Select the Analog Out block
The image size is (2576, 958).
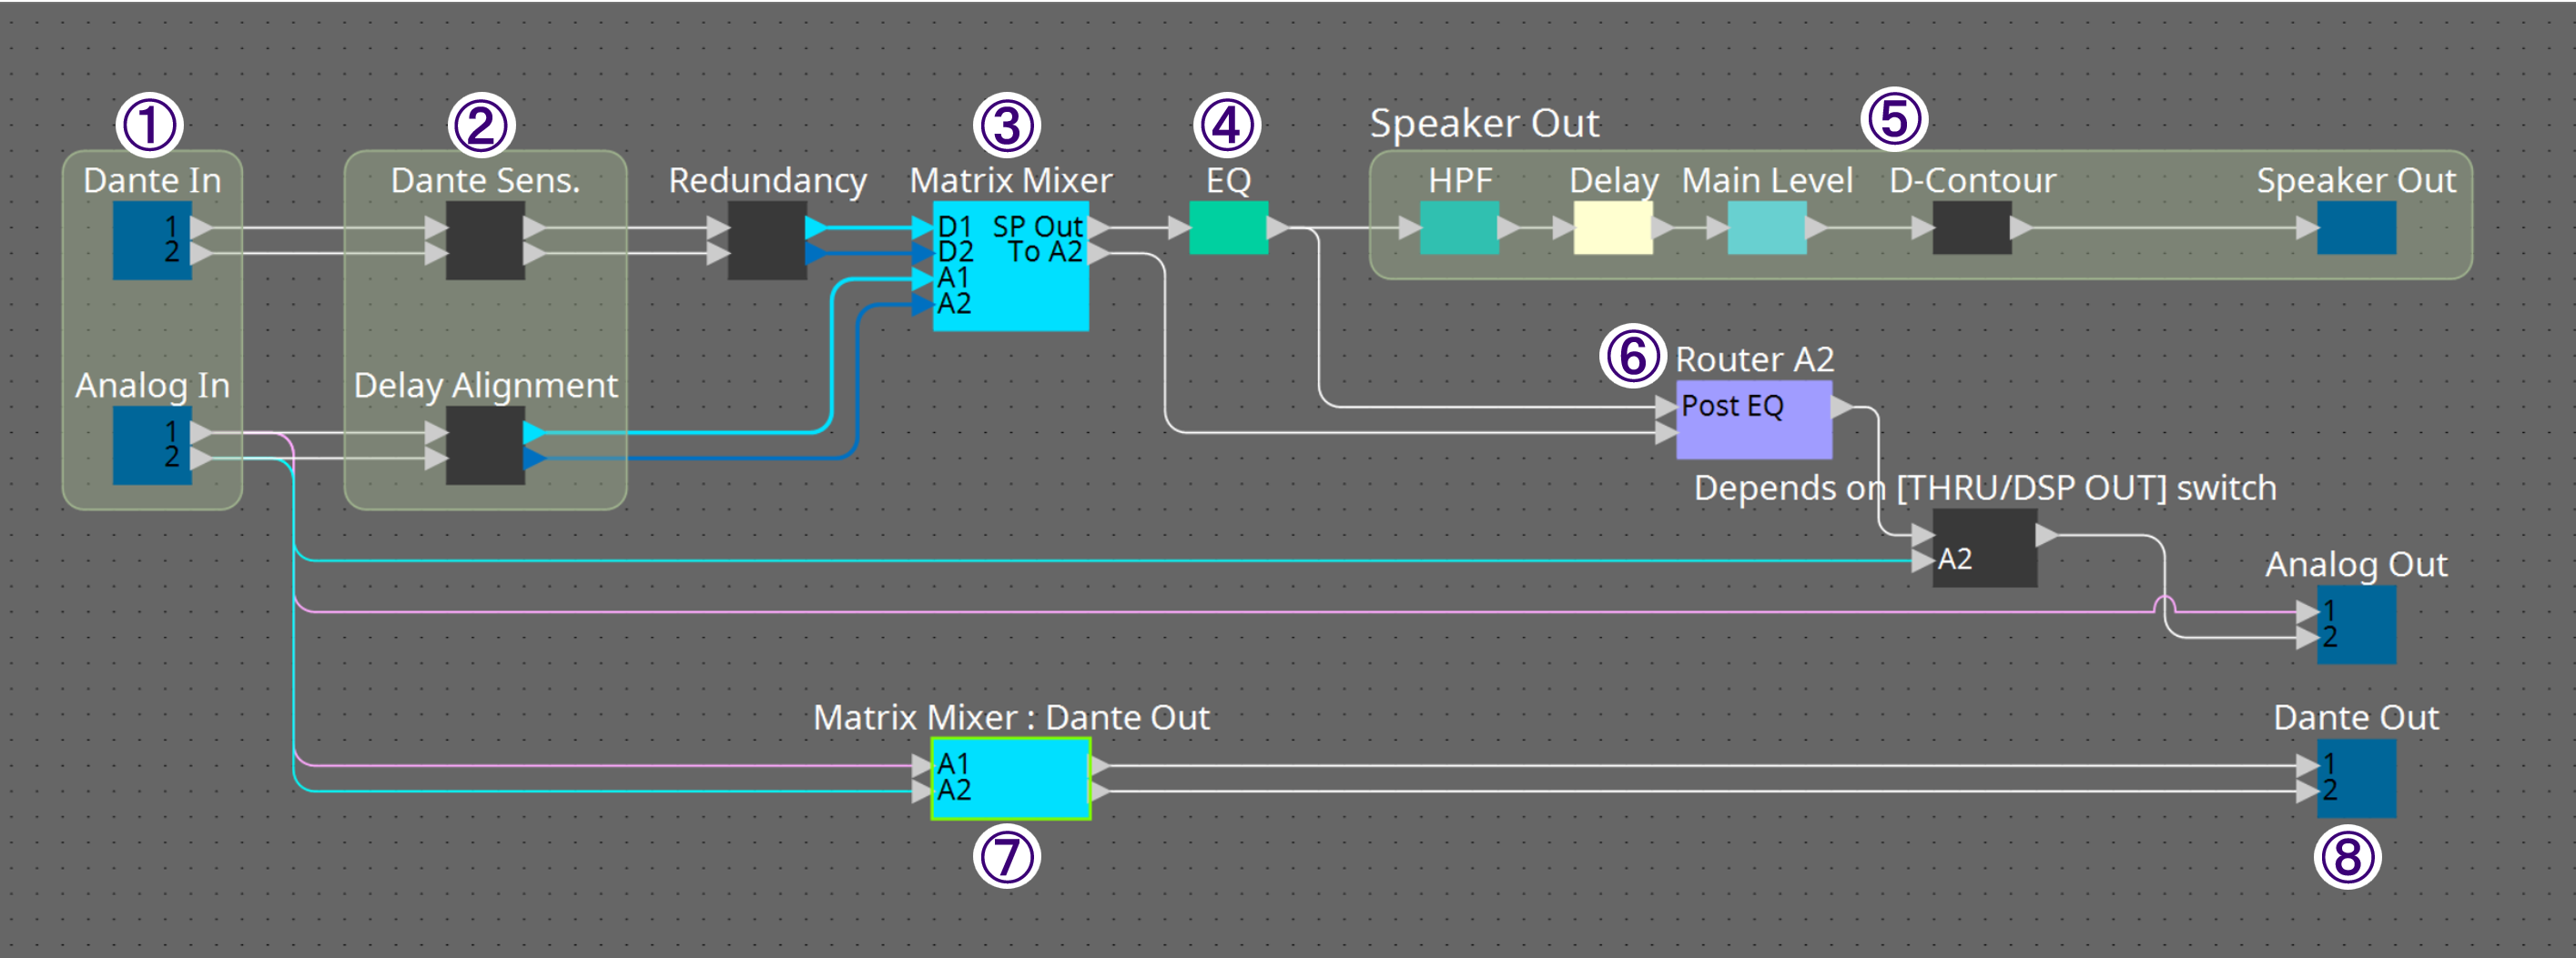click(x=2358, y=623)
